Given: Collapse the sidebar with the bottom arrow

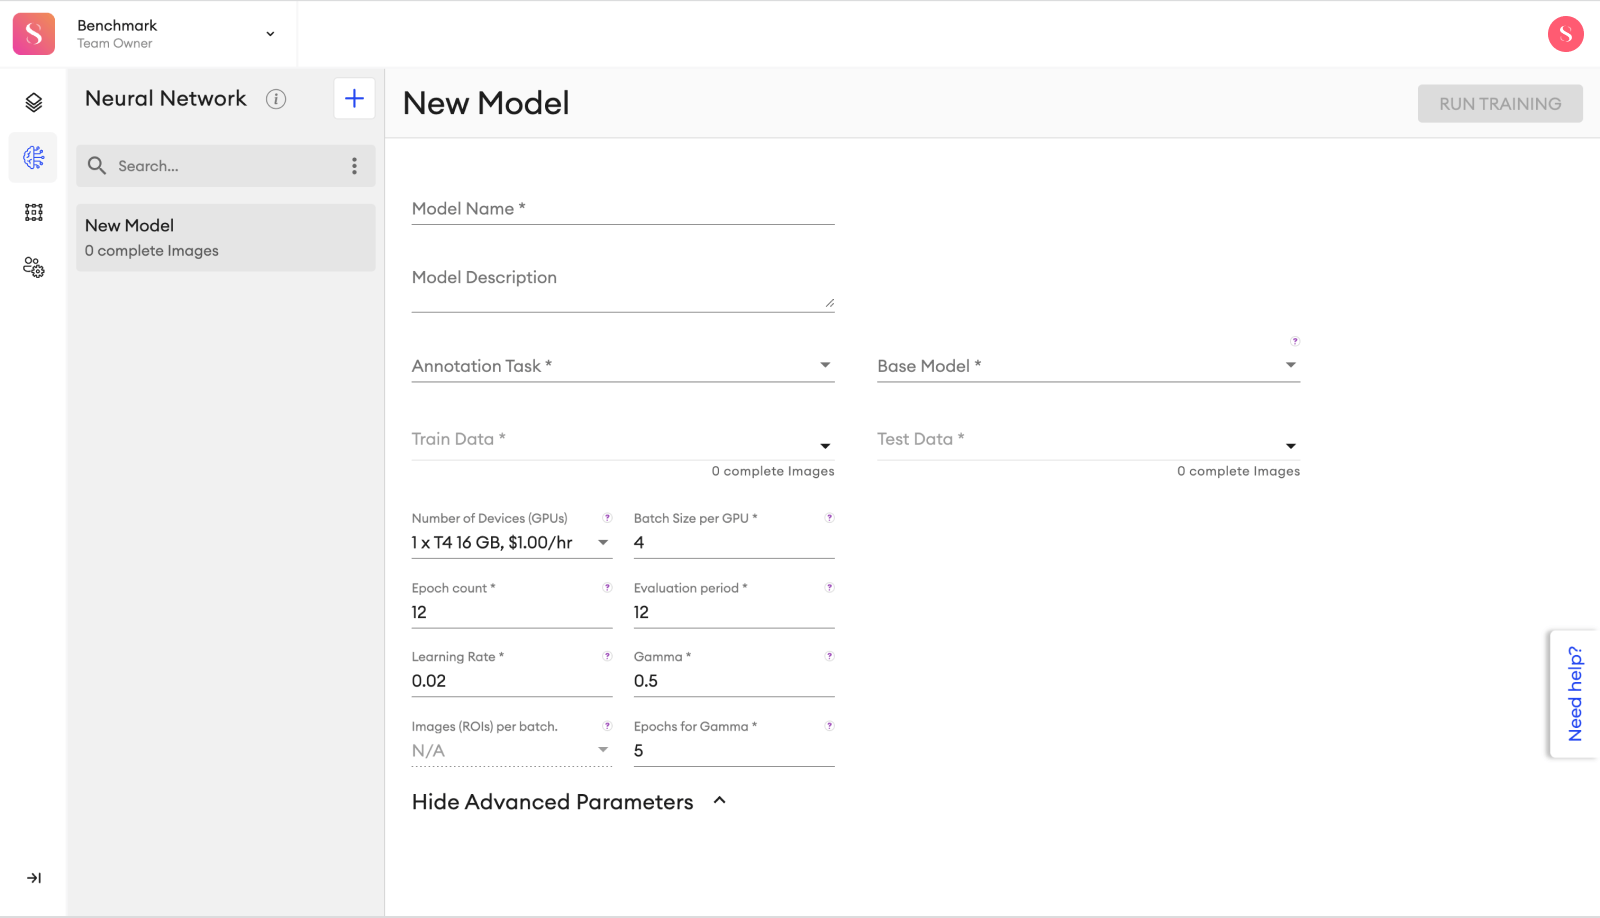Looking at the screenshot, I should (33, 878).
